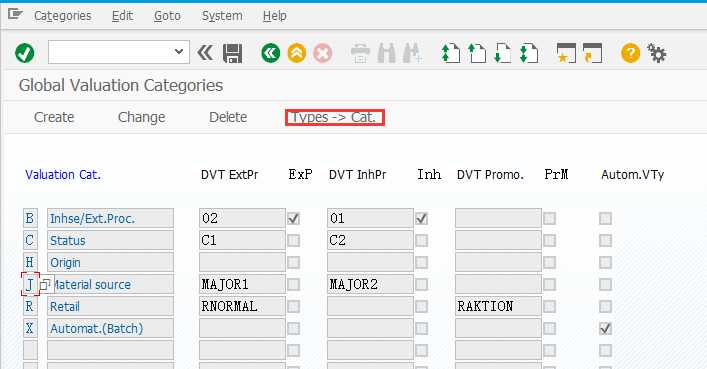
Task: Click the RNORMAL field
Action: [242, 307]
